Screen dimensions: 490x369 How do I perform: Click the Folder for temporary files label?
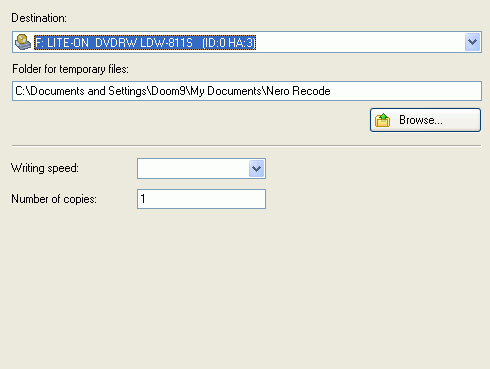pyautogui.click(x=70, y=69)
